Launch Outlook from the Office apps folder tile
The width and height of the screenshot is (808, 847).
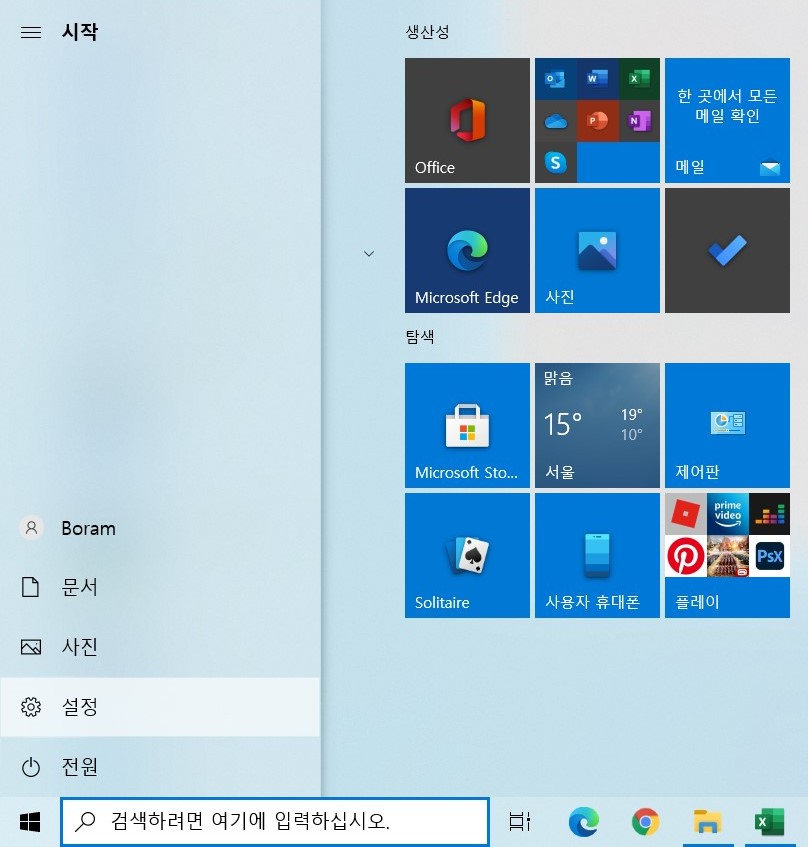pyautogui.click(x=555, y=79)
